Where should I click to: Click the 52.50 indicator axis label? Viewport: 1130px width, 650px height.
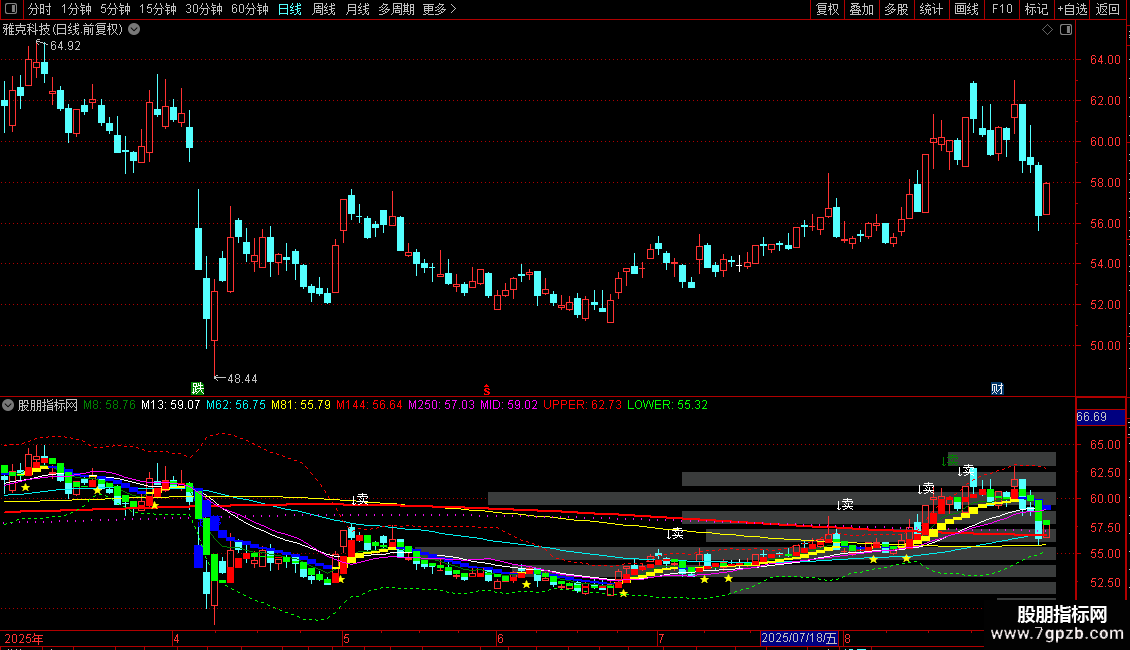(1105, 582)
